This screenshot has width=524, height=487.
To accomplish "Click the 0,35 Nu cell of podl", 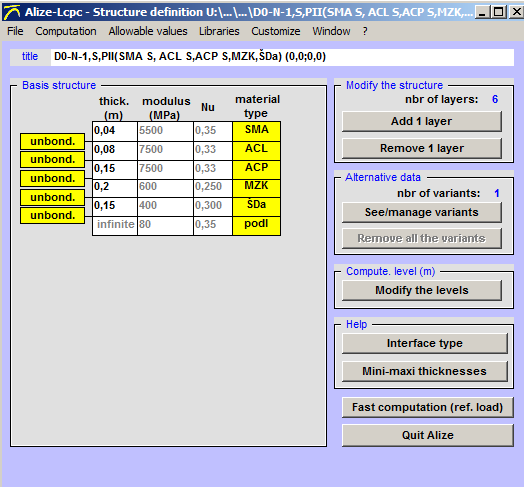I will (x=213, y=226).
